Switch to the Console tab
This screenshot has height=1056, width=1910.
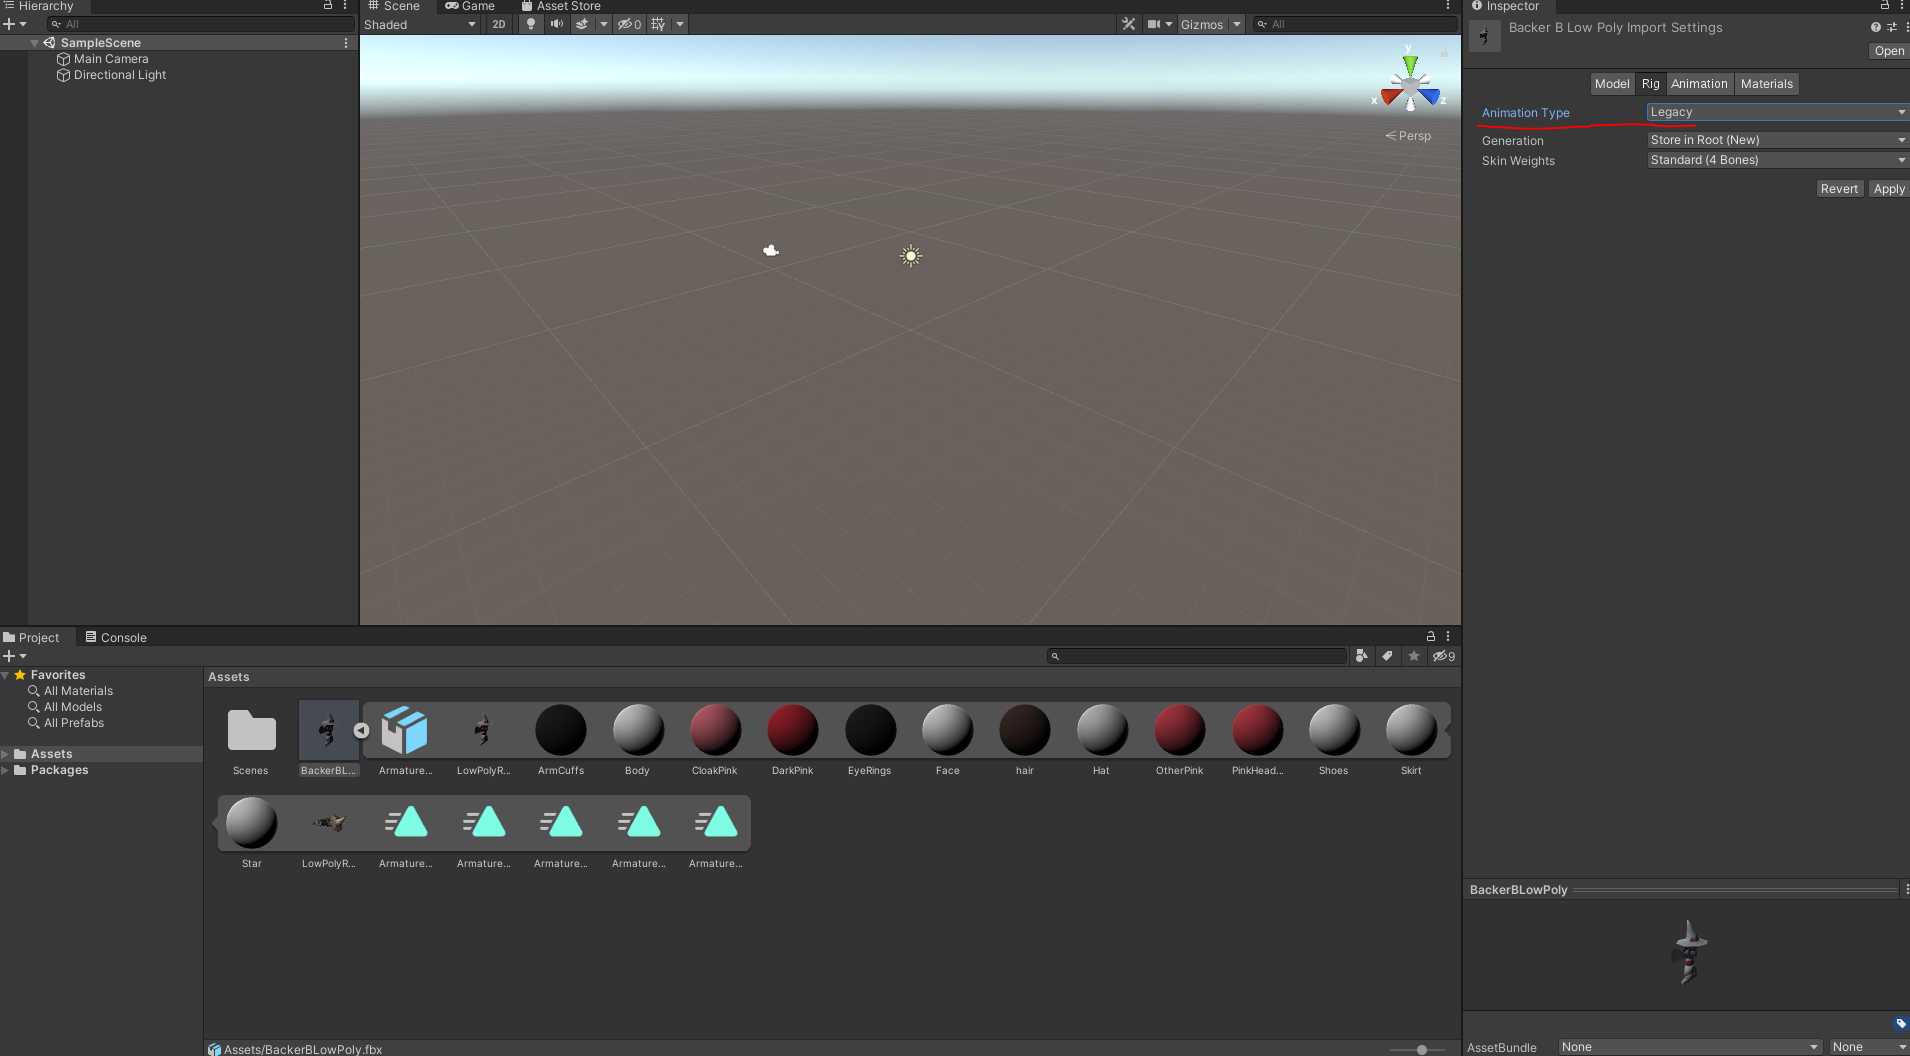tap(116, 638)
